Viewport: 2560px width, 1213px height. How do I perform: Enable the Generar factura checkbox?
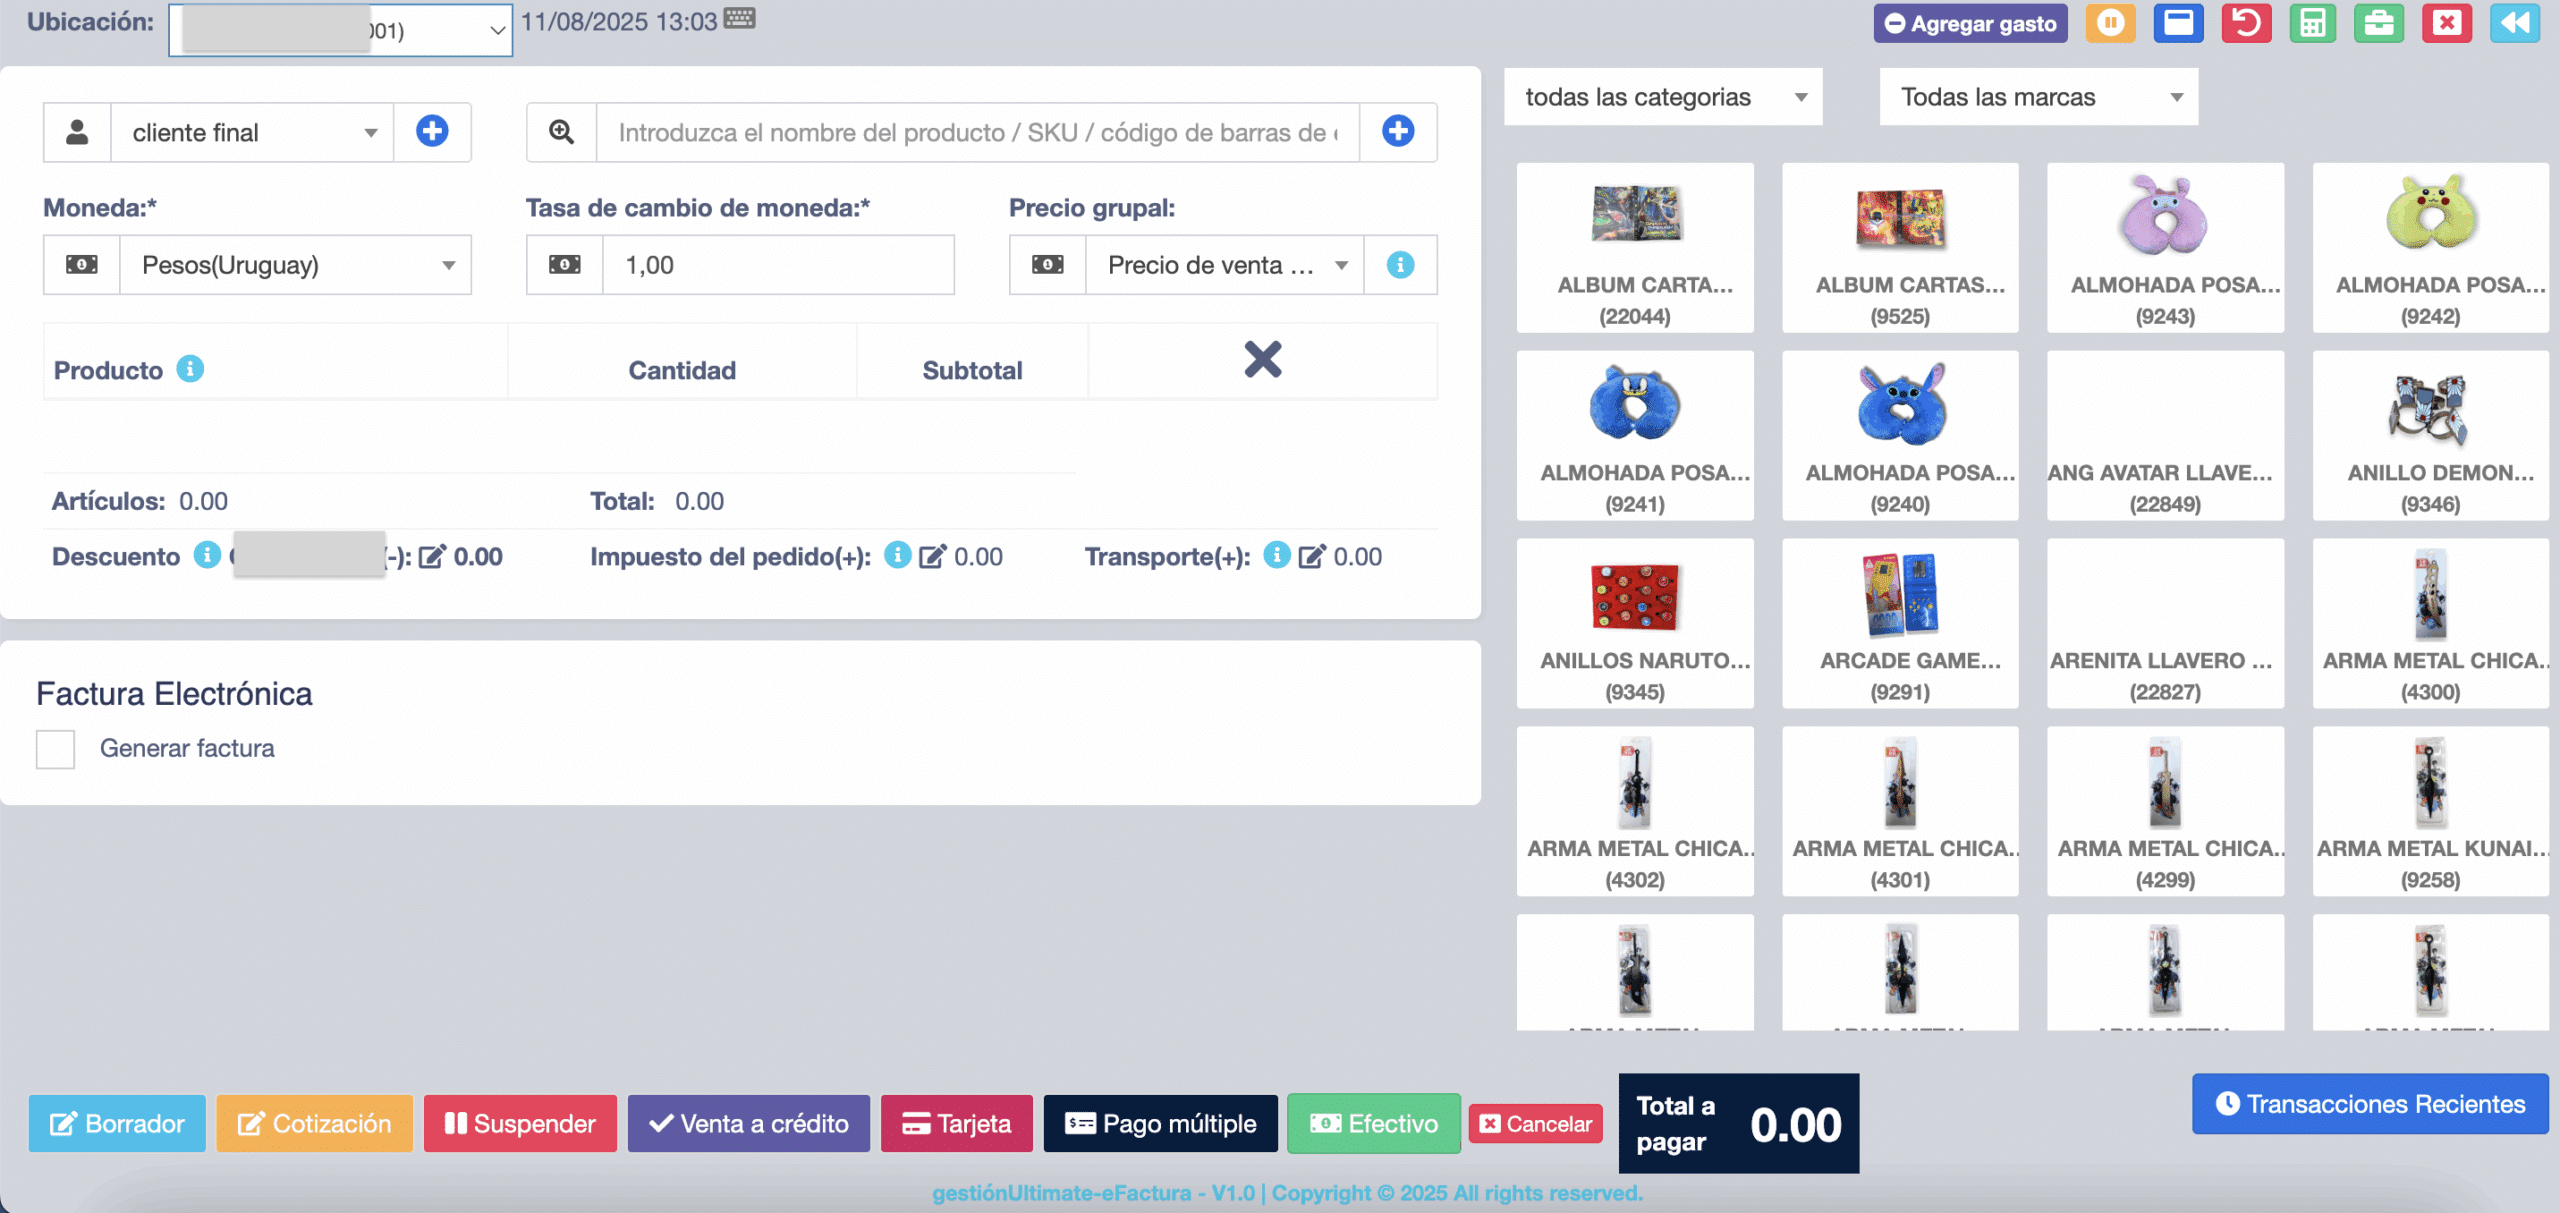coord(56,748)
